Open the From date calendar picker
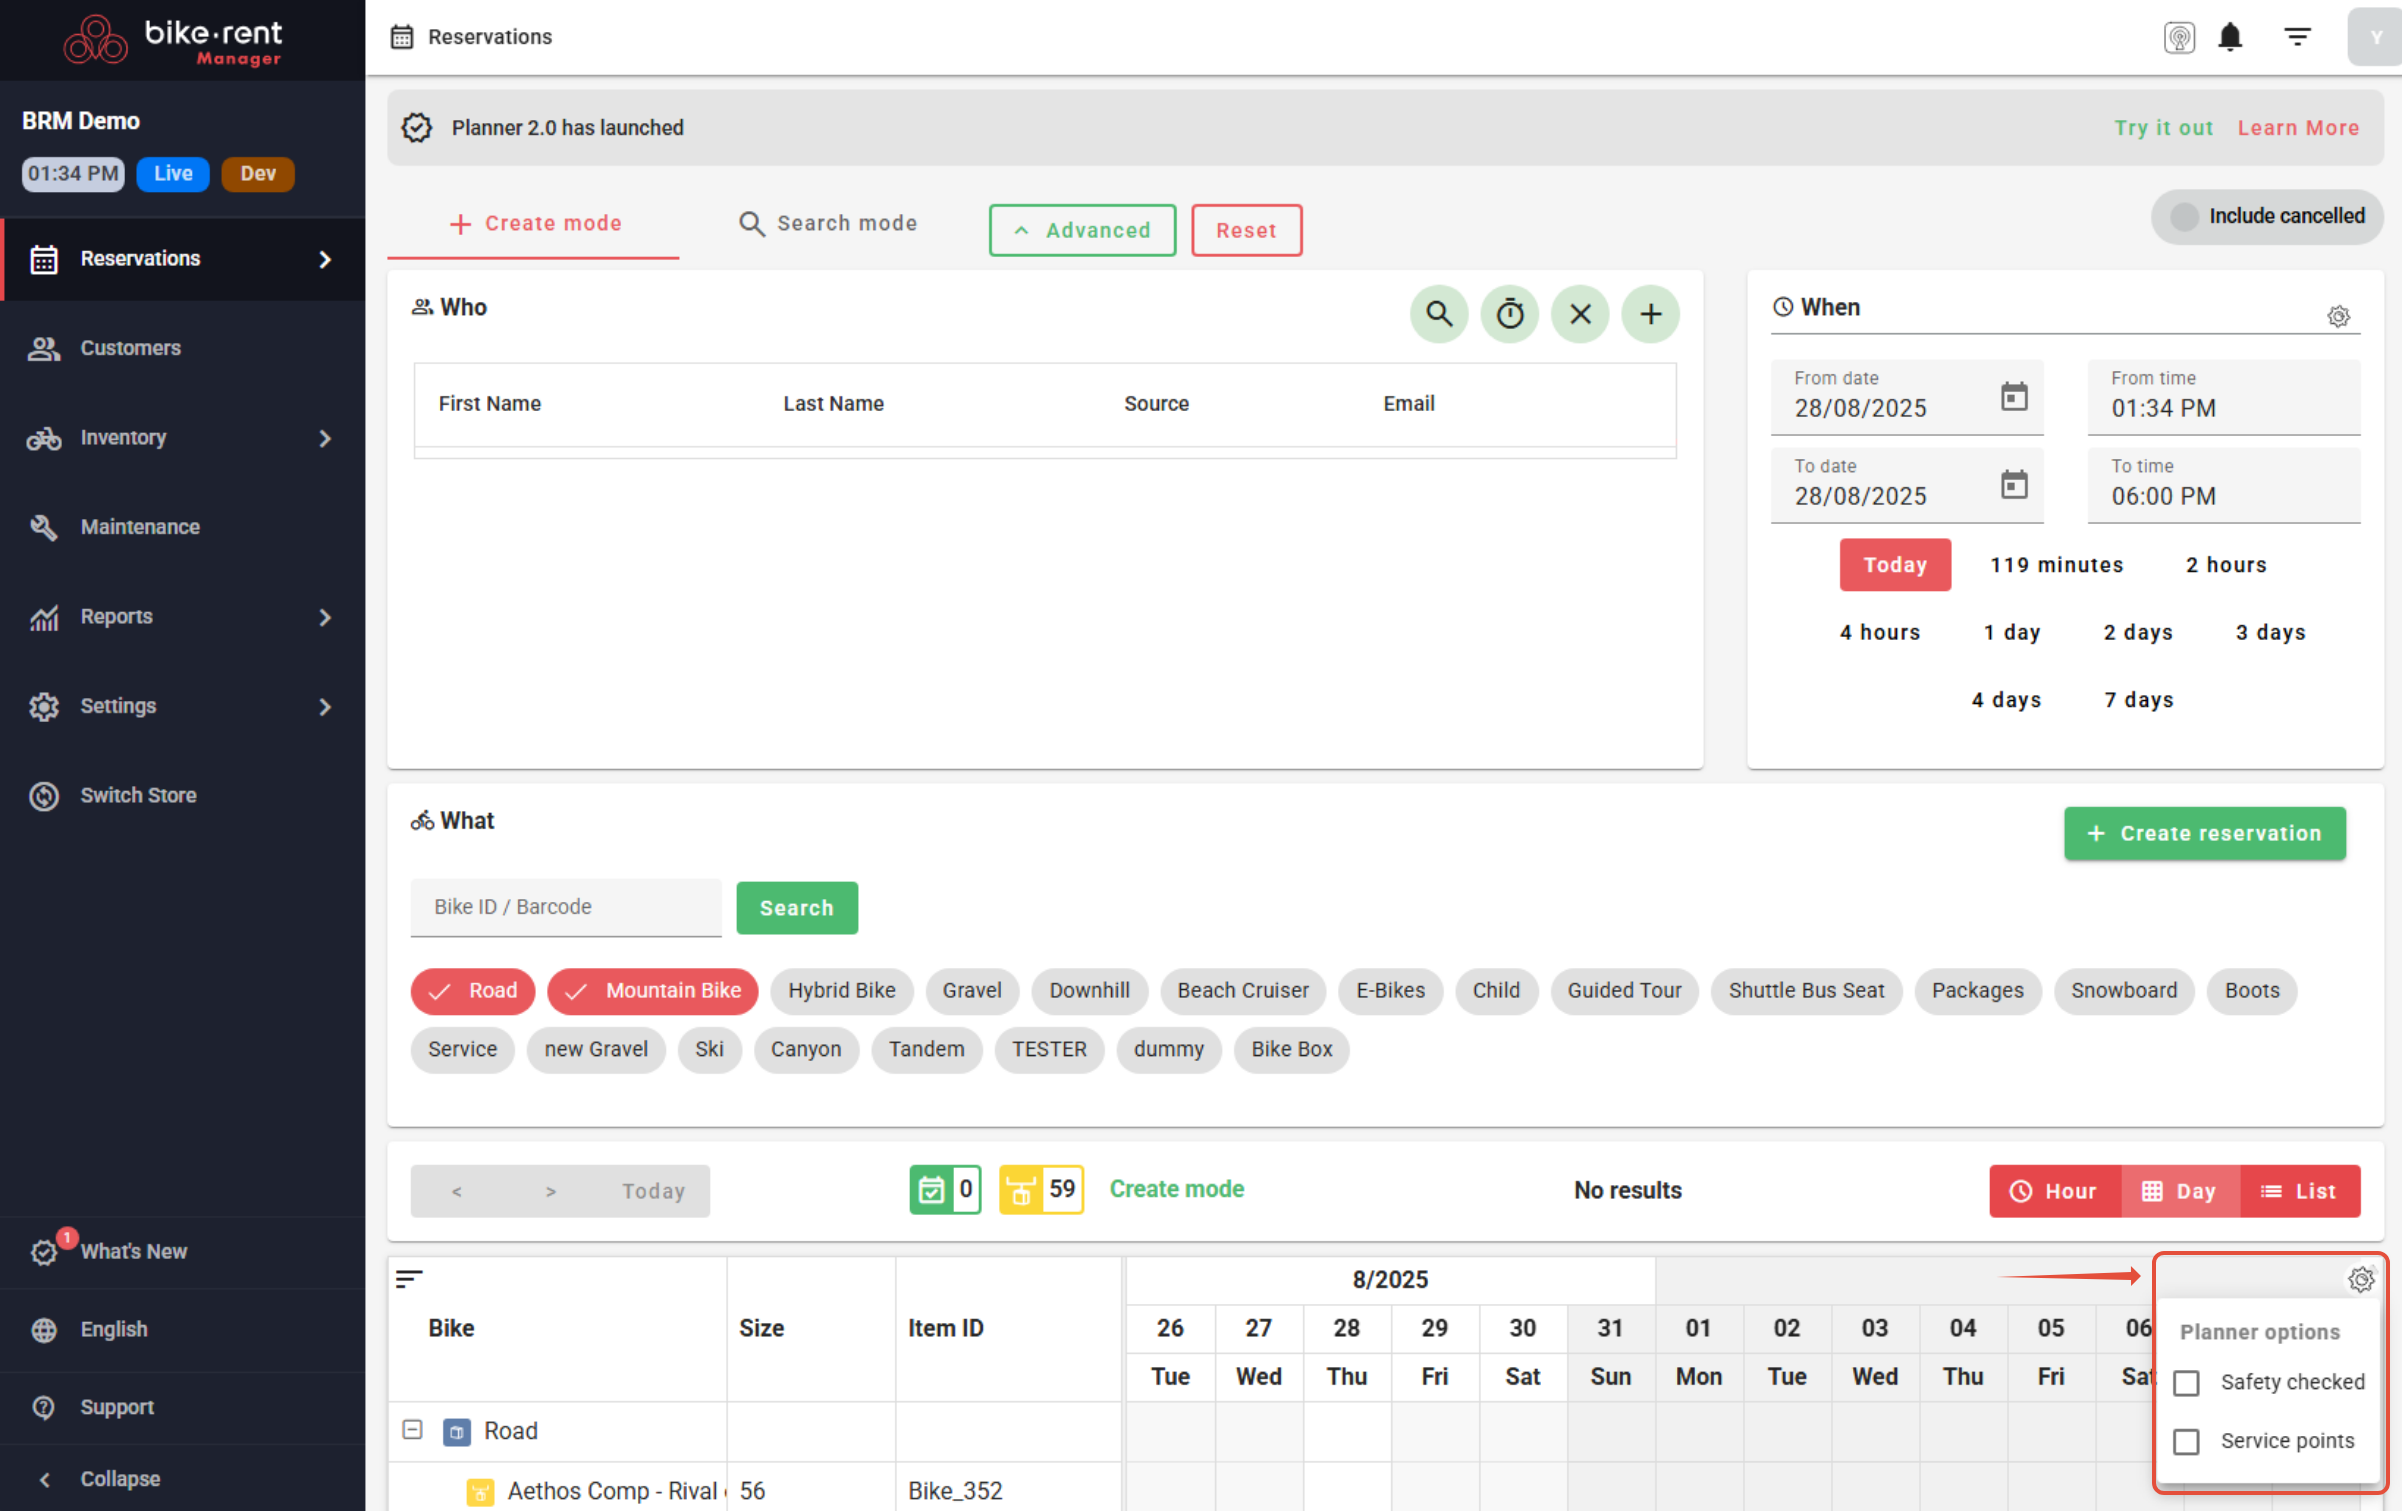Viewport: 2402px width, 1511px height. pyautogui.click(x=2013, y=397)
